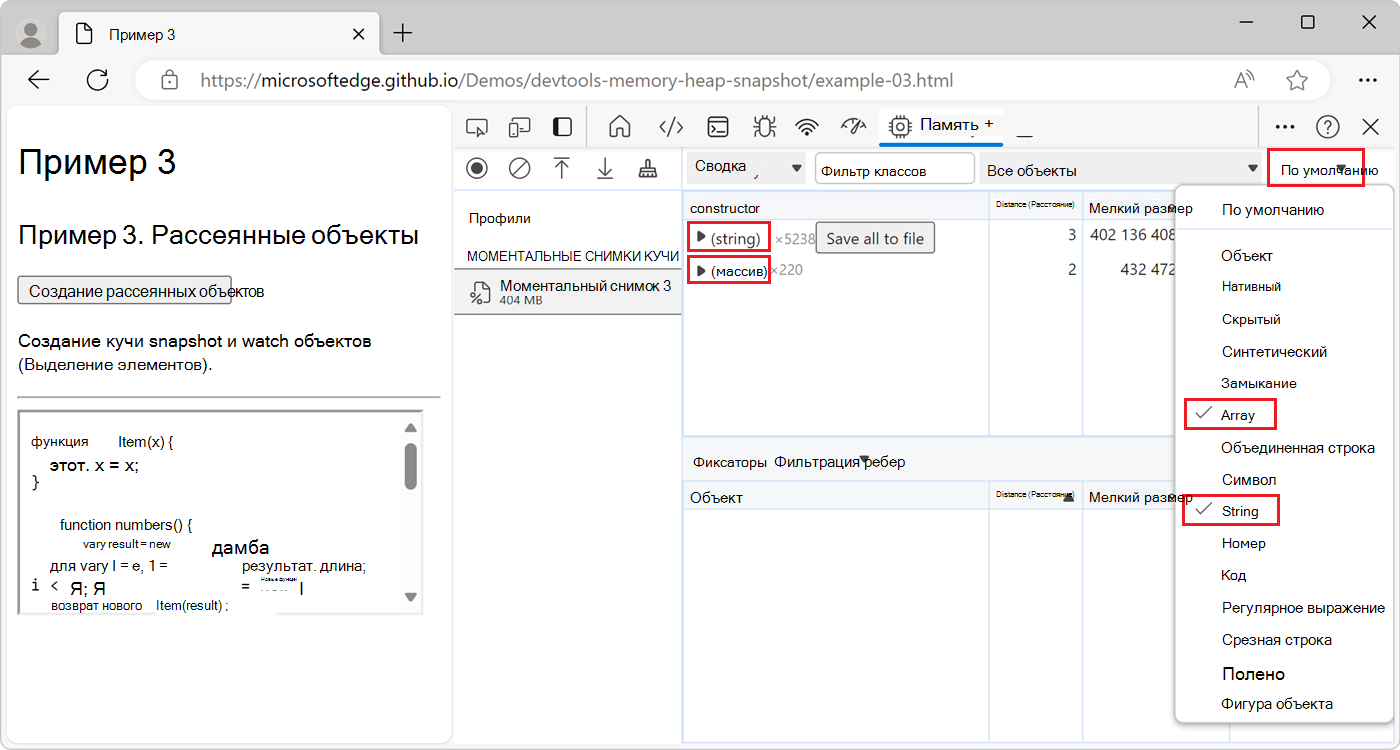Click the code box scrollbar thumb
This screenshot has width=1400, height=750.
(410, 466)
